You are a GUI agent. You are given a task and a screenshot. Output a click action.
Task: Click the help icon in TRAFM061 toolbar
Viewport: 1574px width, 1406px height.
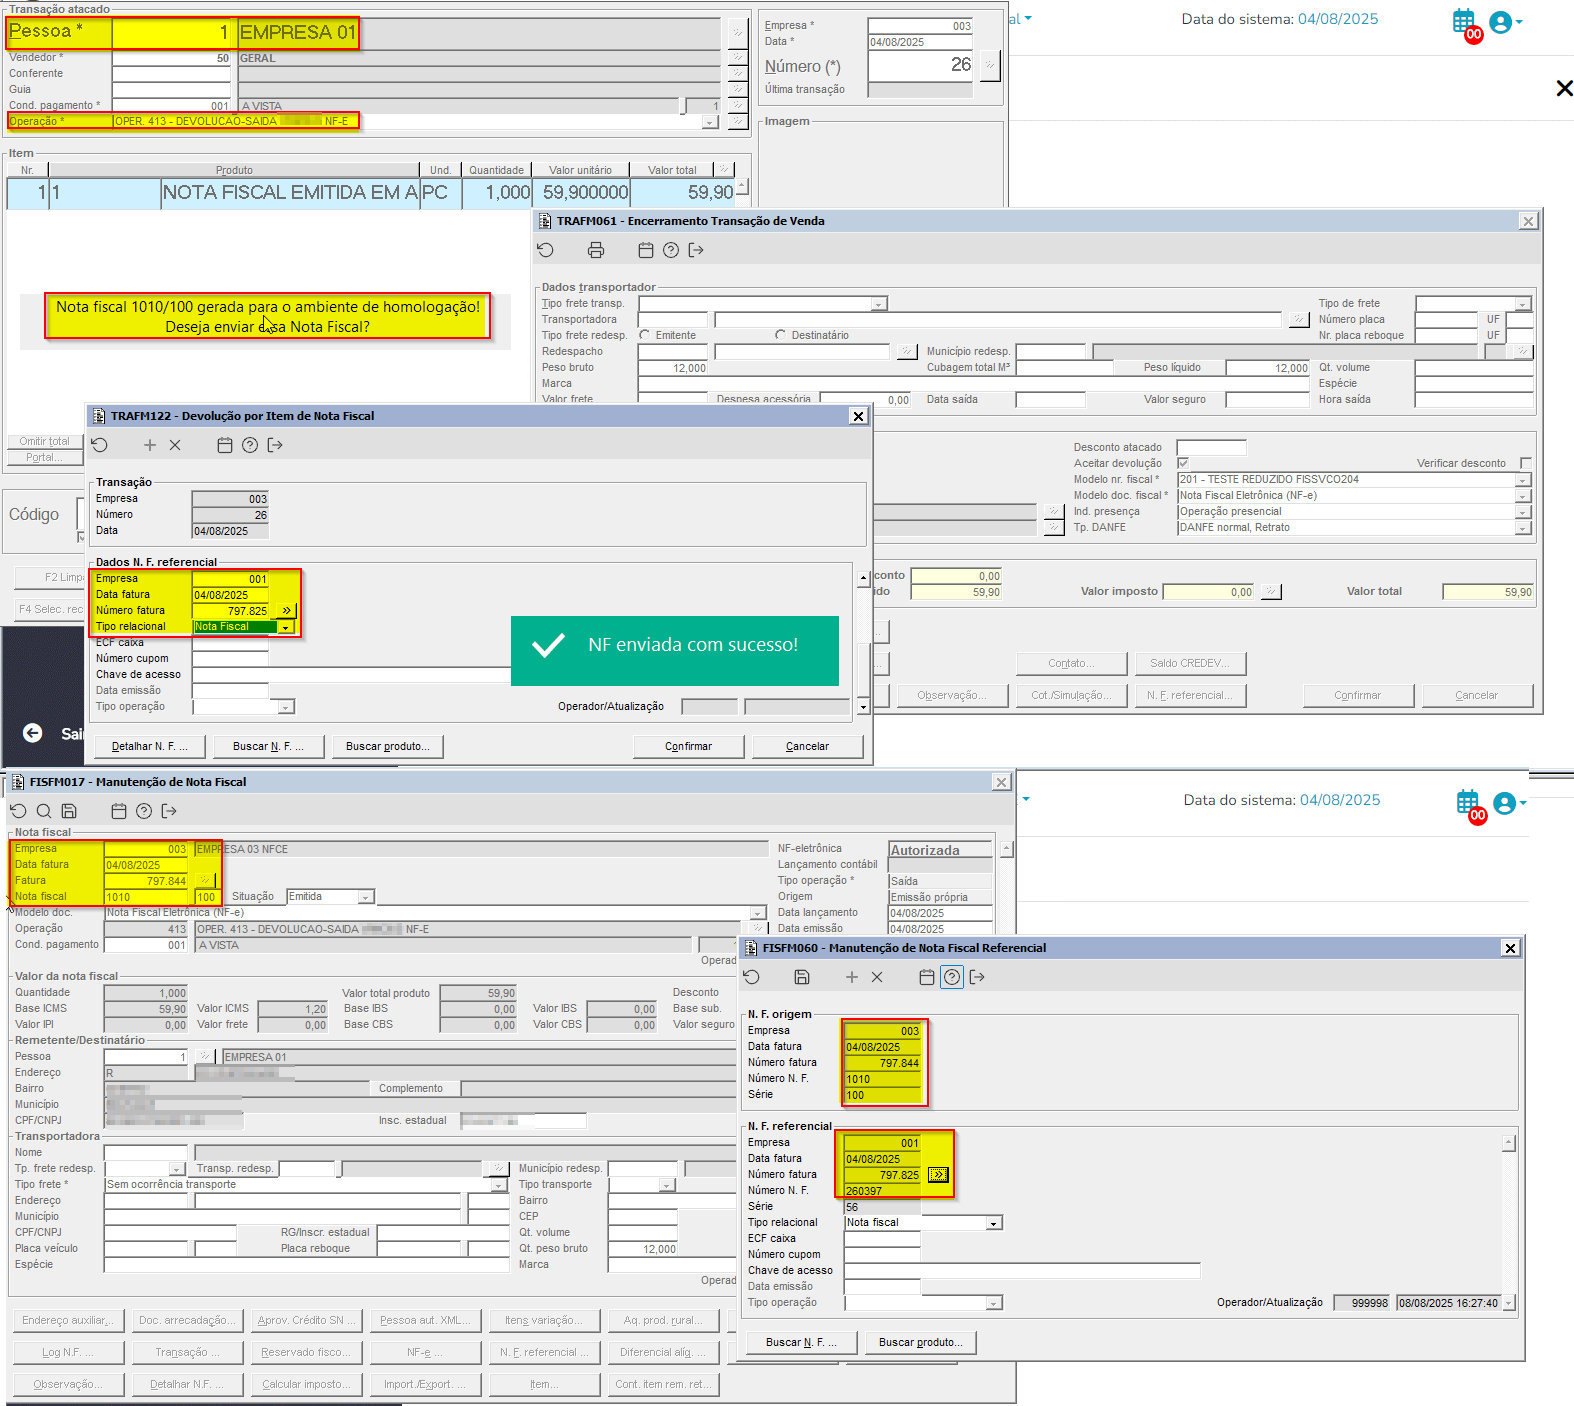point(671,250)
